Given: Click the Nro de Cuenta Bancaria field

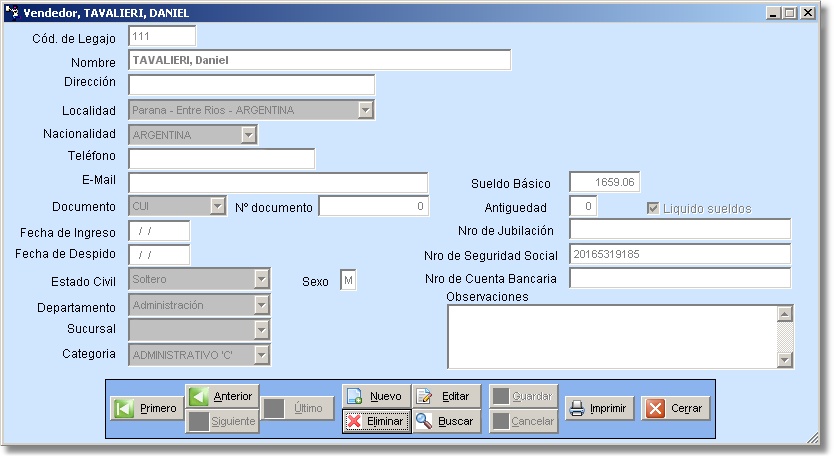Looking at the screenshot, I should [x=679, y=278].
